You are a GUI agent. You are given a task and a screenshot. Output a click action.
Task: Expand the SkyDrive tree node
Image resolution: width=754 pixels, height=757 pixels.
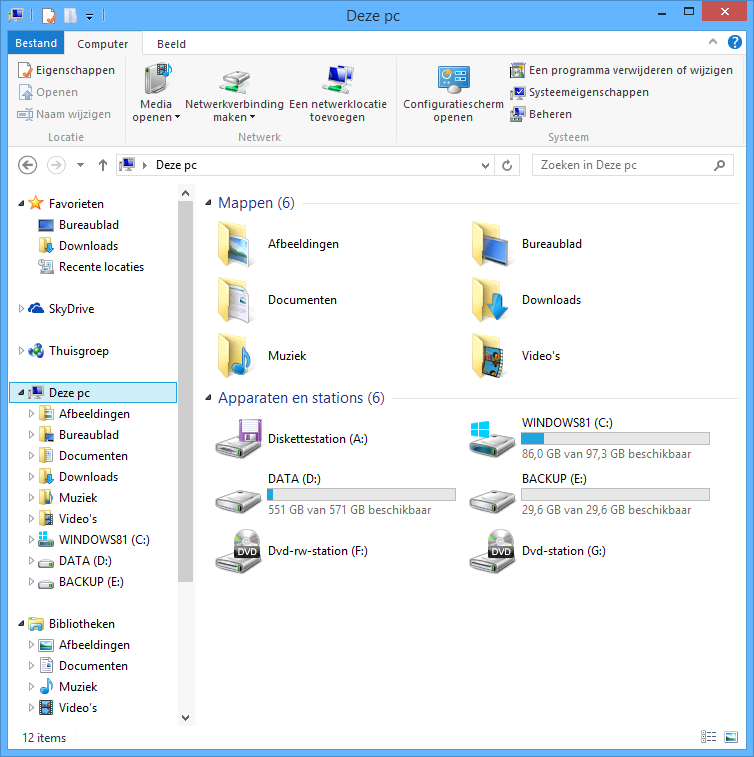22,309
